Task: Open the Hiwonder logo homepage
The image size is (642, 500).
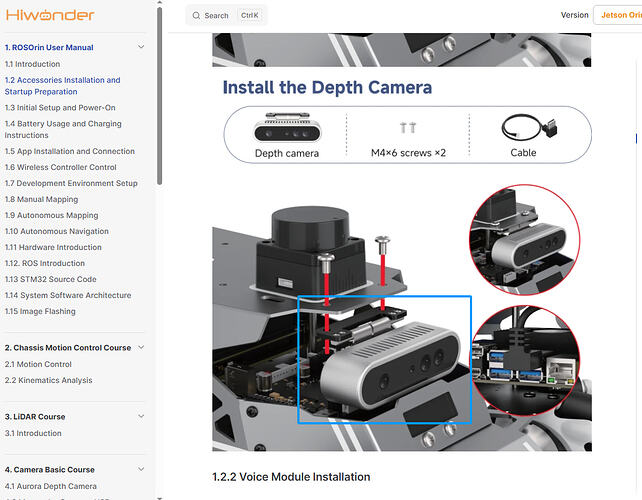Action: click(x=50, y=15)
